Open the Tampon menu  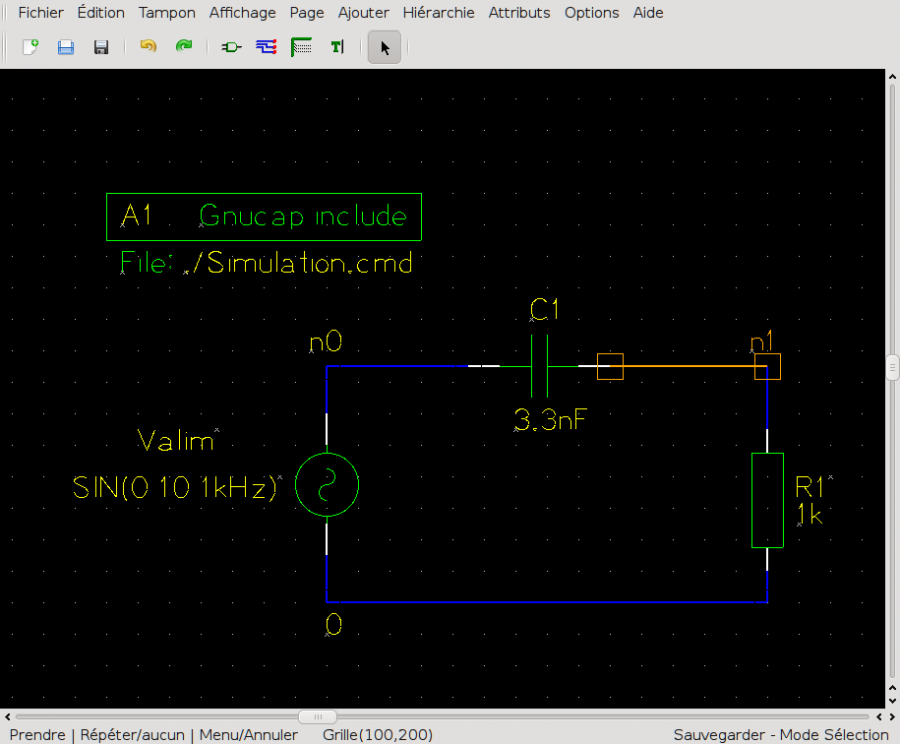pos(167,13)
